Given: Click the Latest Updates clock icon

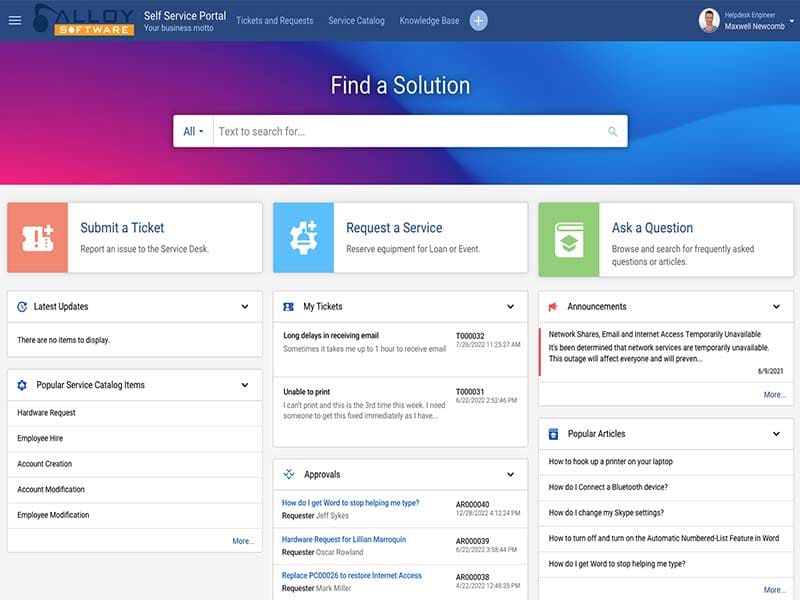Looking at the screenshot, I should pos(22,307).
